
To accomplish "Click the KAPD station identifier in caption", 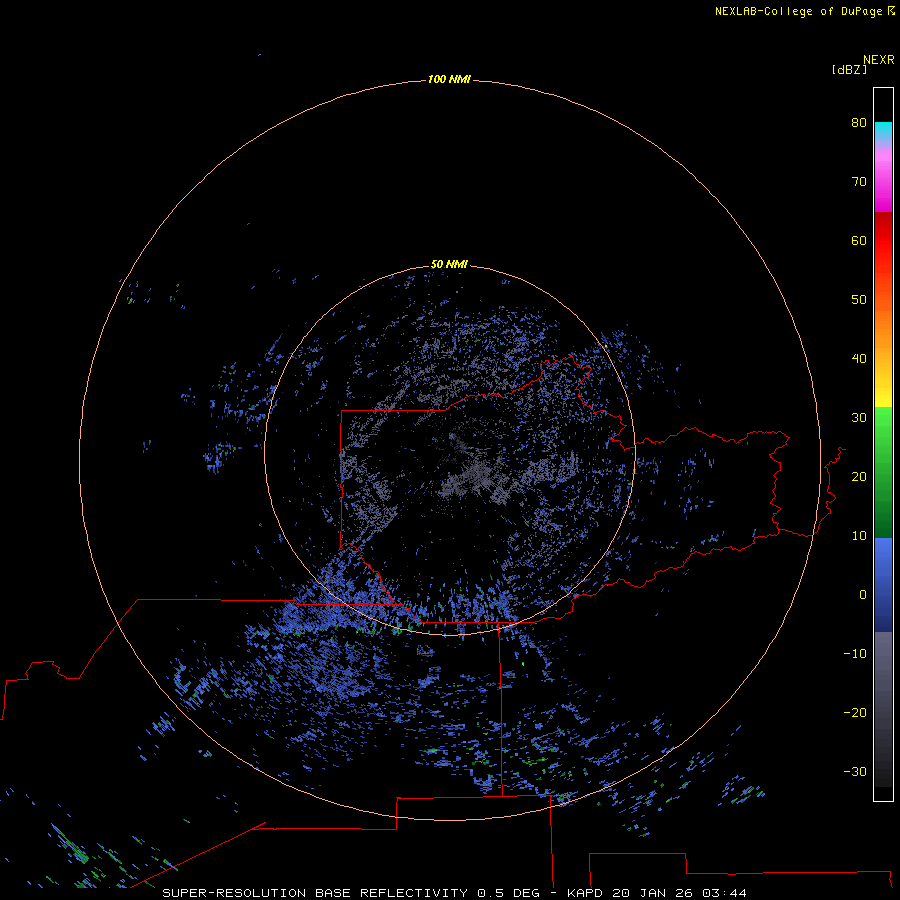I will tap(584, 893).
